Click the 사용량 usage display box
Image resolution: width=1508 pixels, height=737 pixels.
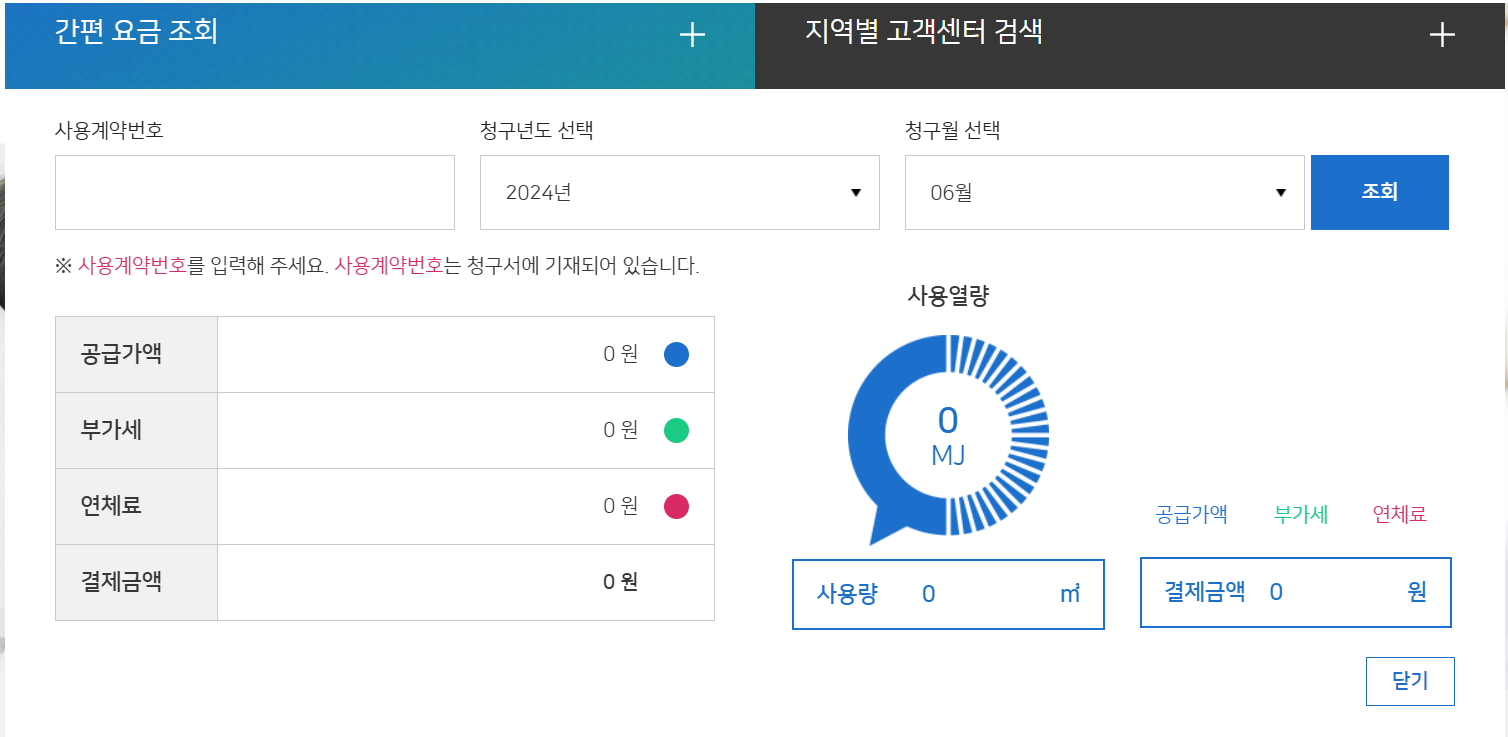click(x=948, y=592)
